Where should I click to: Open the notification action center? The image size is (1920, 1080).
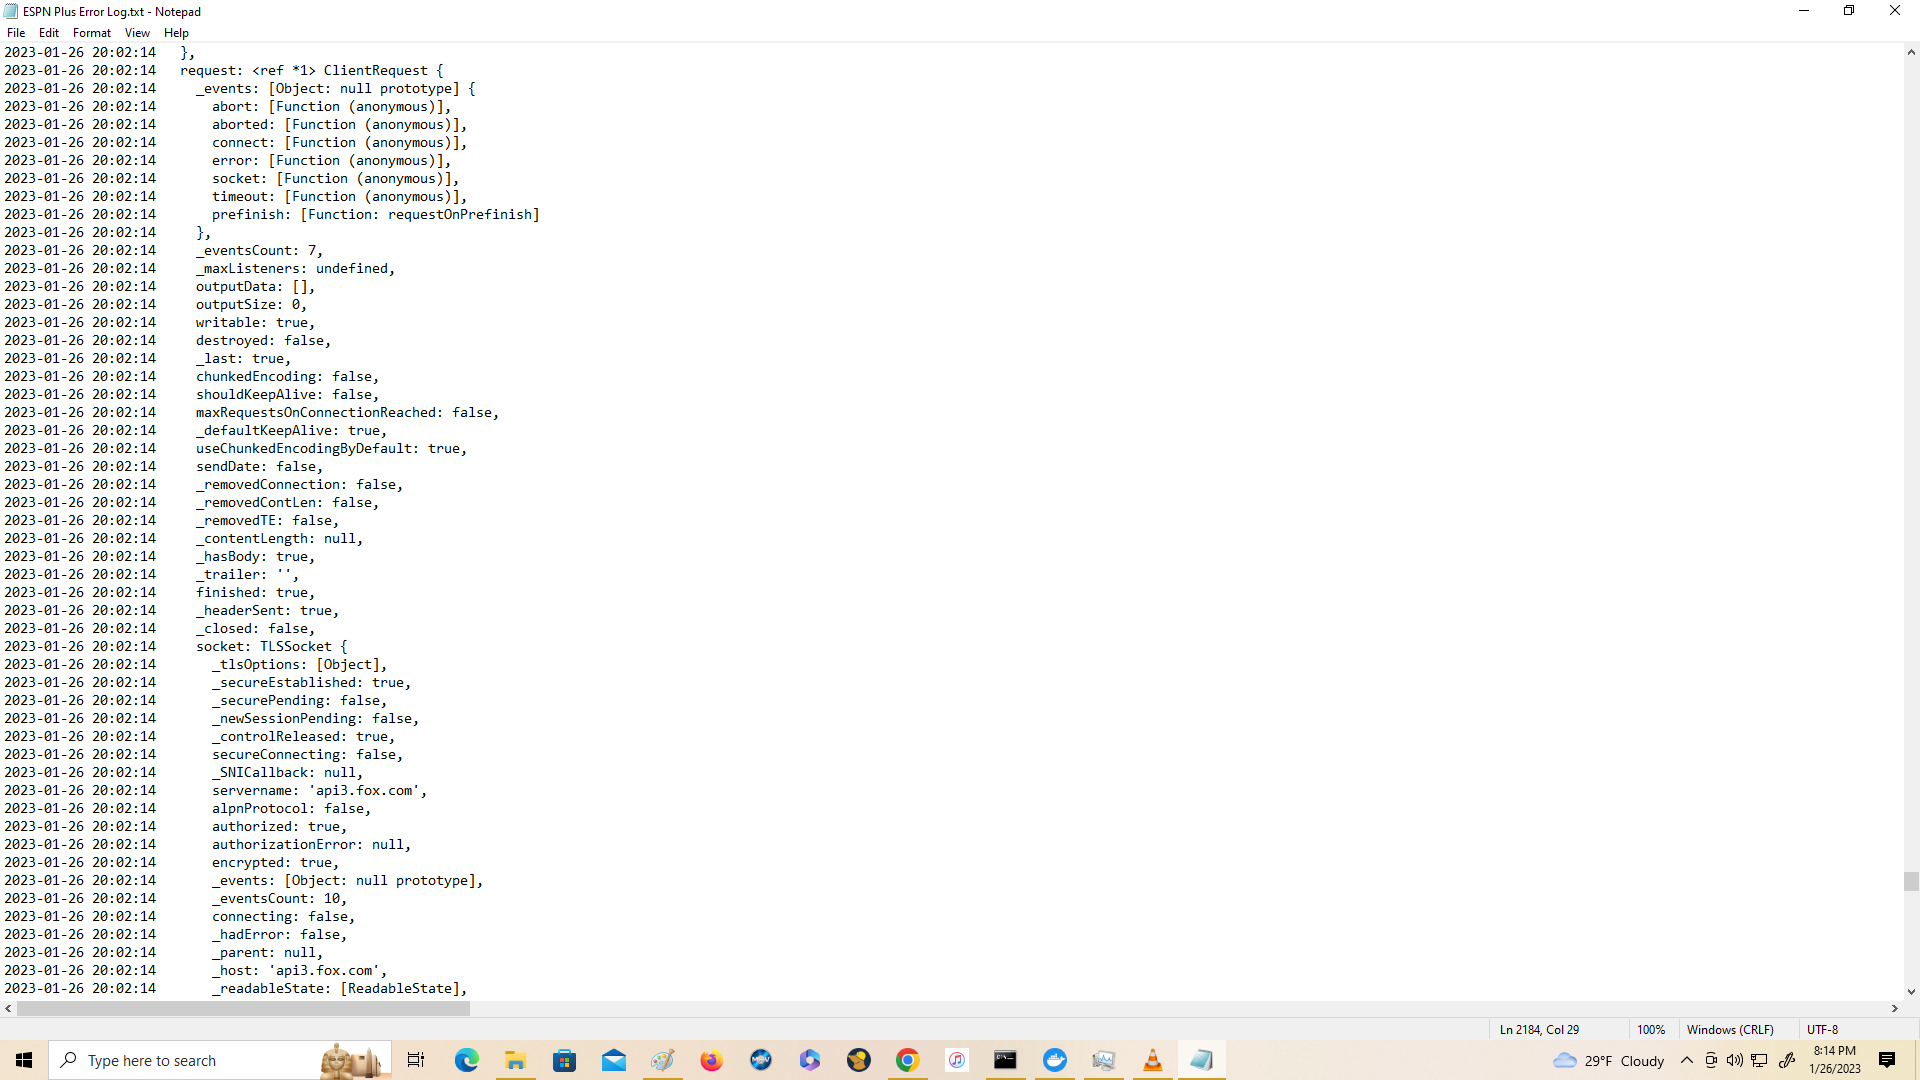click(1887, 1060)
